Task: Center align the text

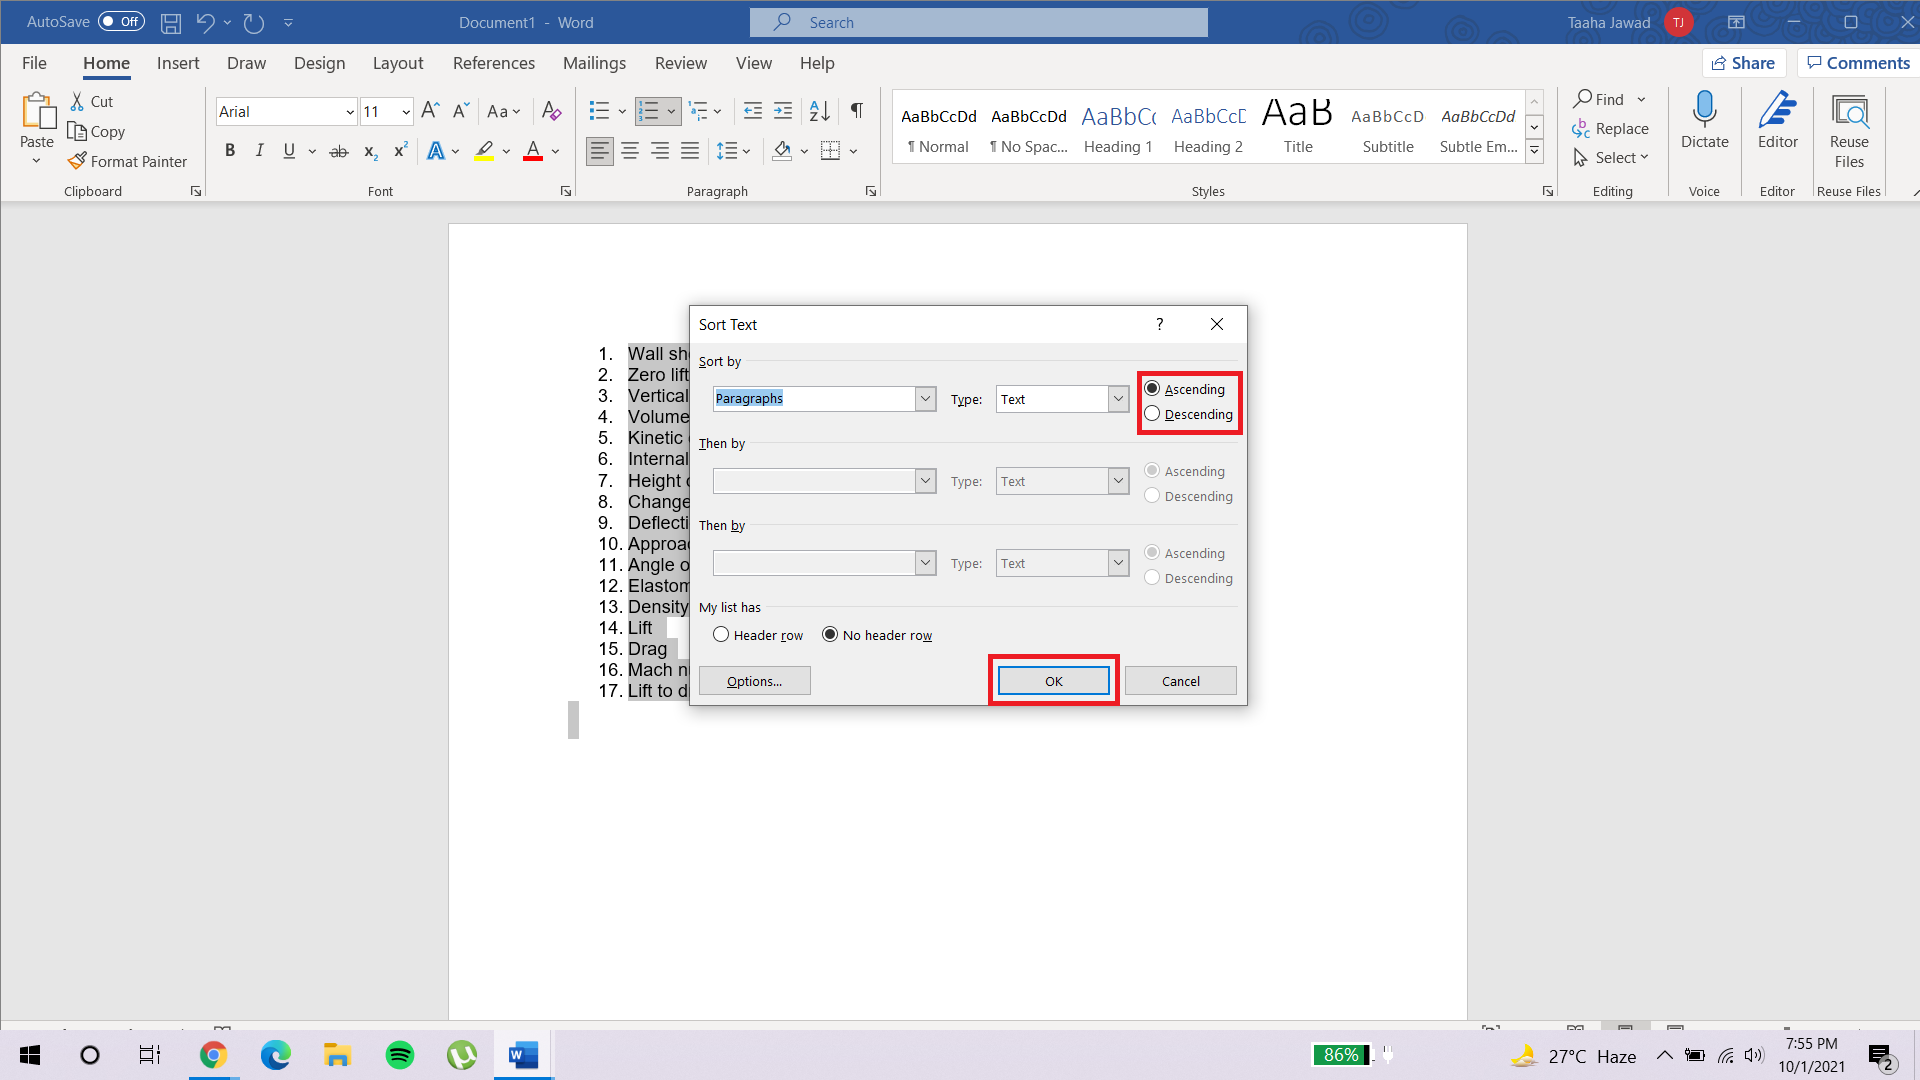Action: [x=630, y=151]
